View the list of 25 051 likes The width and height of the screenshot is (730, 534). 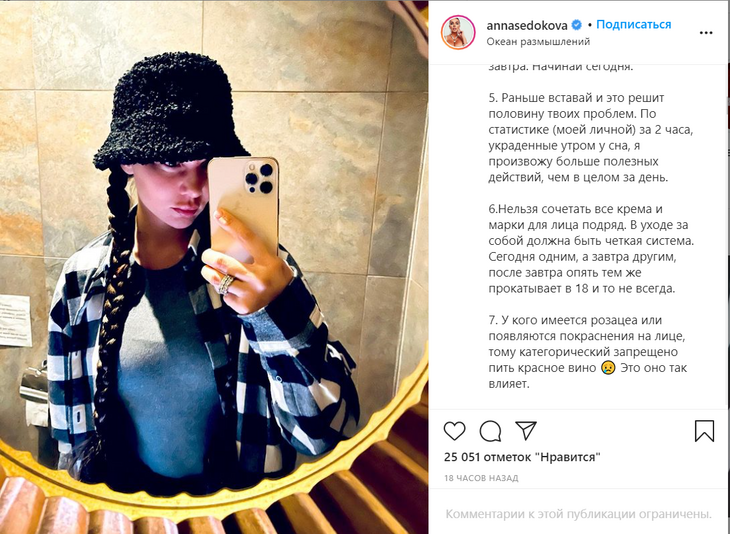click(x=522, y=457)
